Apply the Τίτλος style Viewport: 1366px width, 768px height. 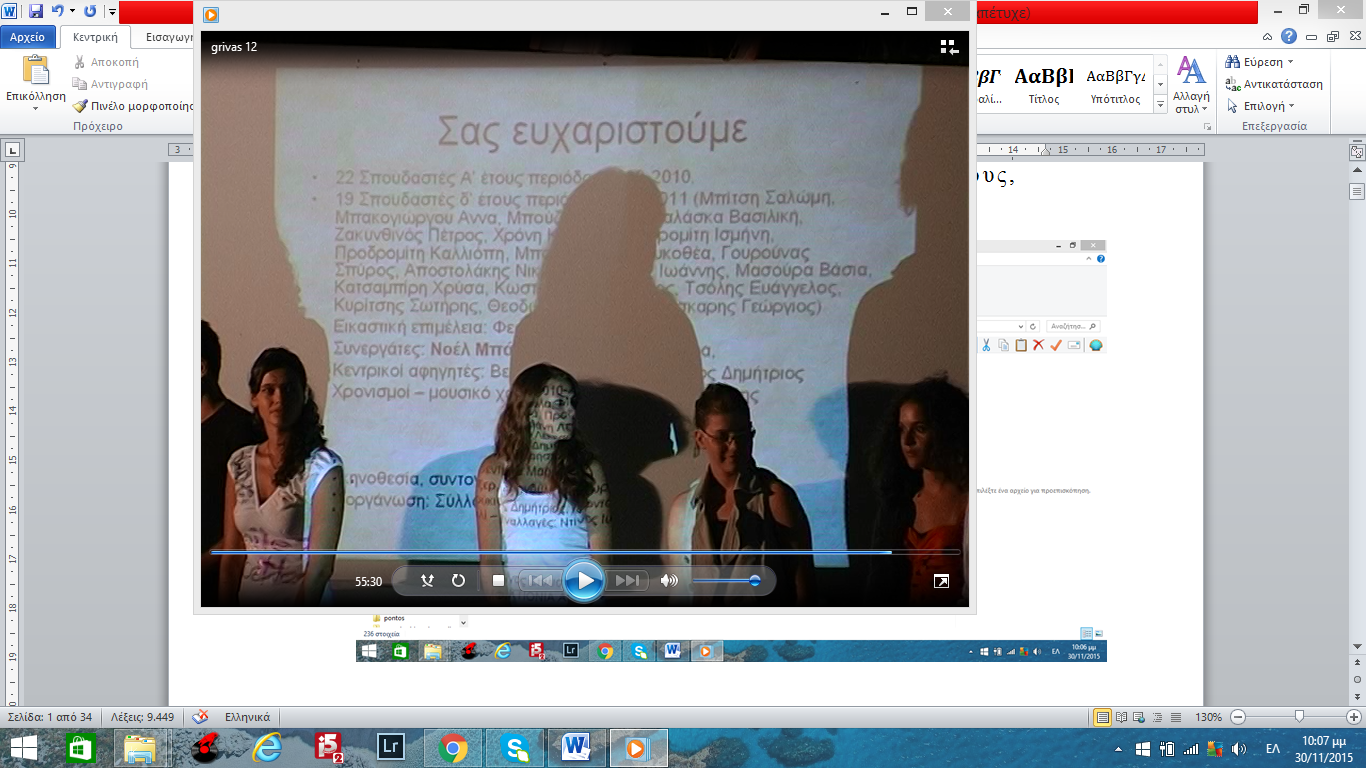click(x=1043, y=84)
